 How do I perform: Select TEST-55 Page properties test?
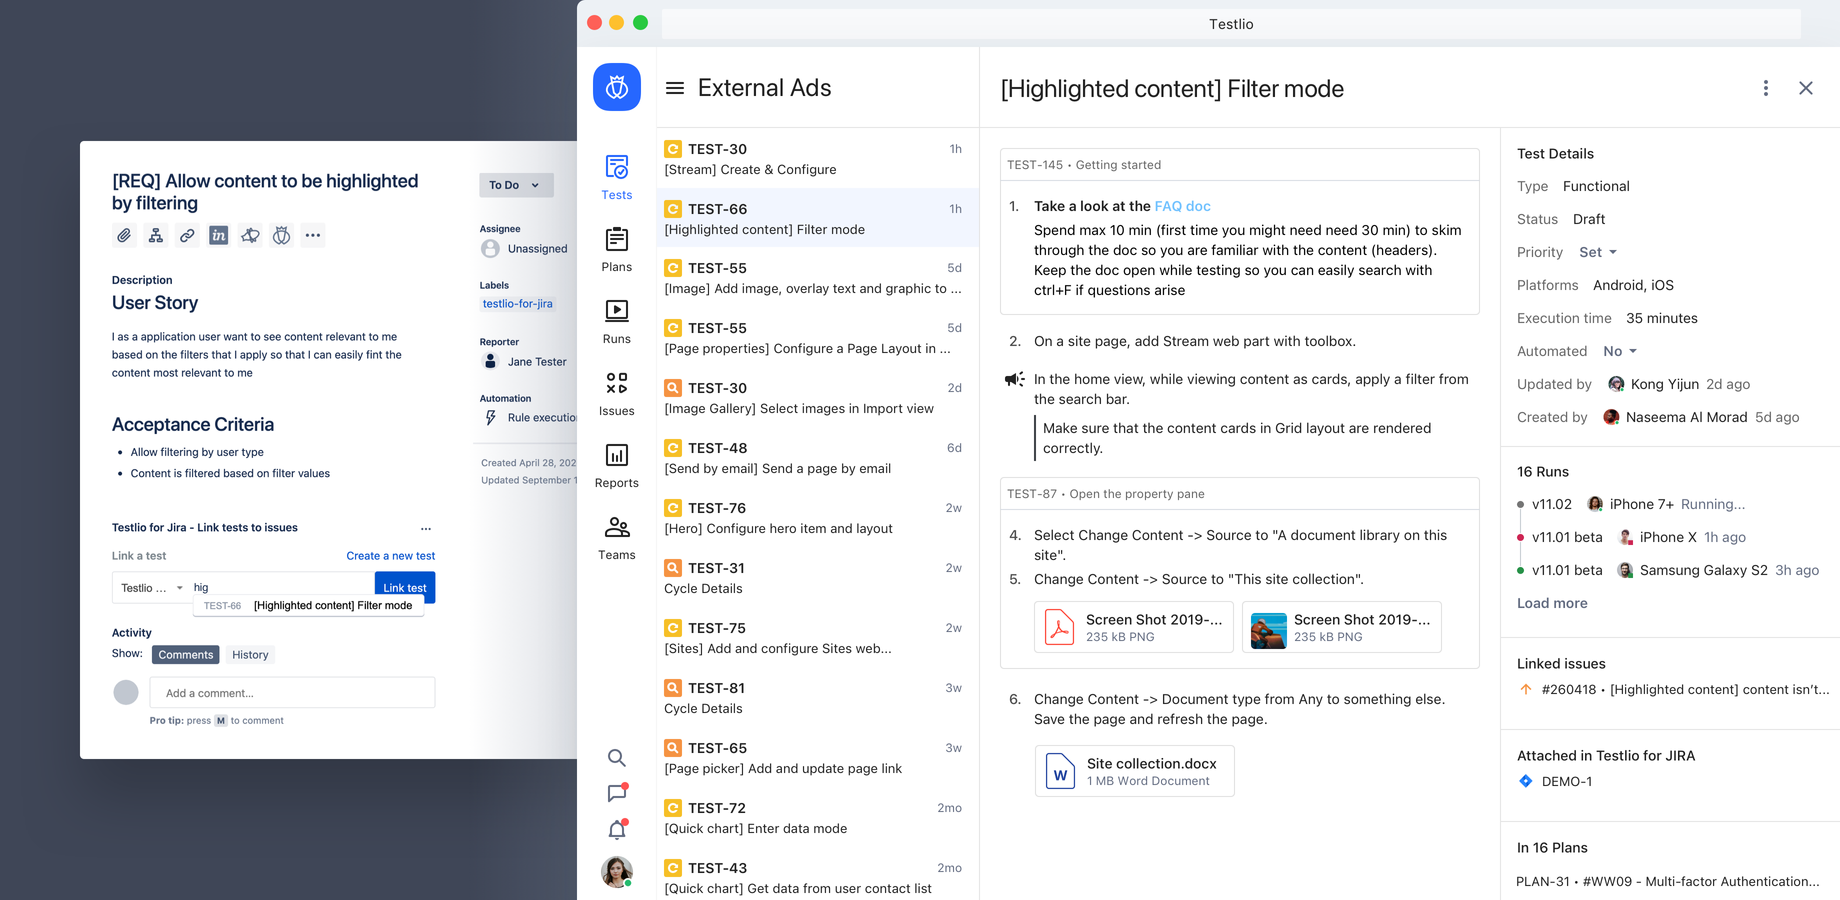(817, 338)
